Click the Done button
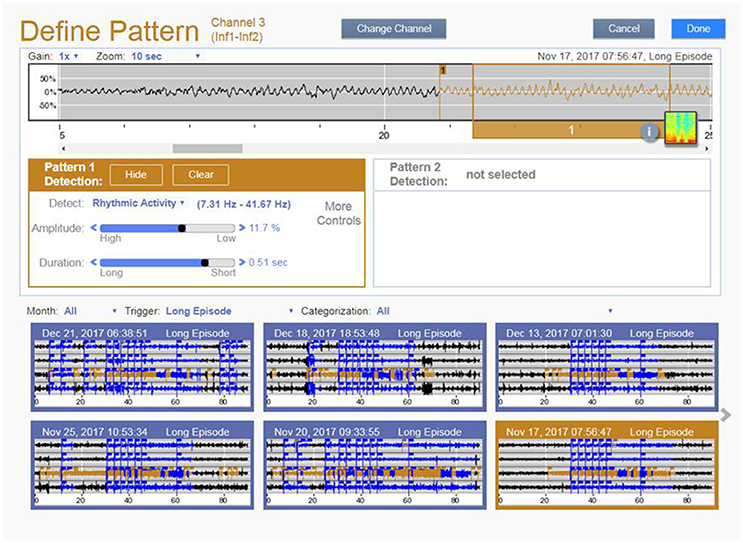The height and width of the screenshot is (543, 743). coord(698,29)
